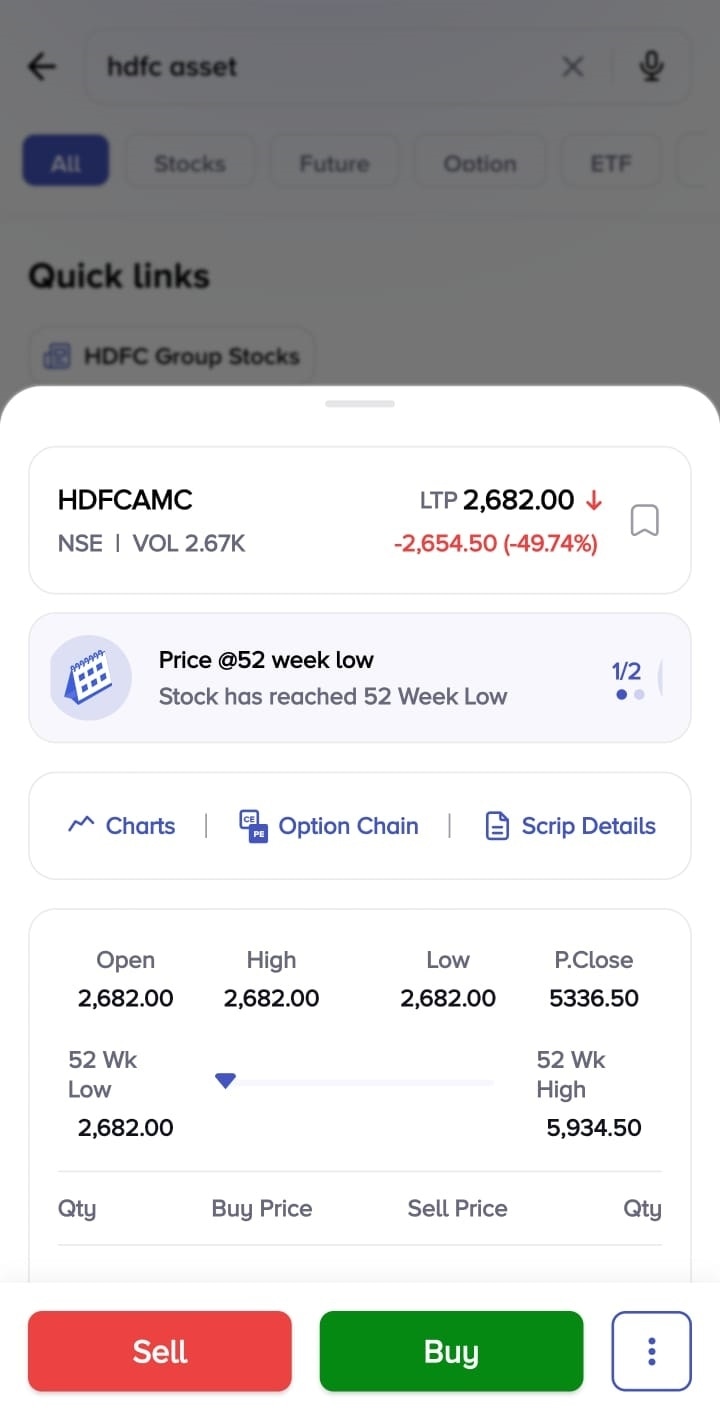This screenshot has height=1420, width=720.
Task: Switch to the Future filter tab
Action: coord(334,163)
